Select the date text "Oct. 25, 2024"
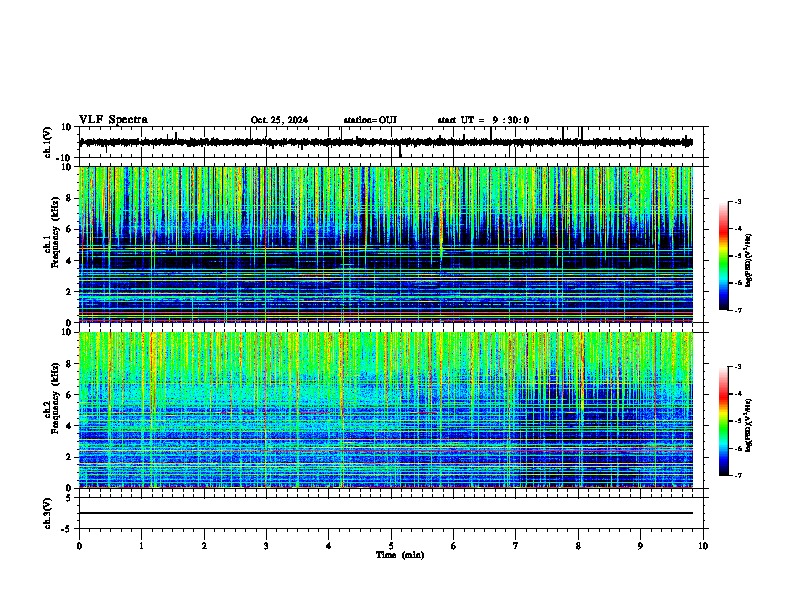792x612 pixels. pos(279,120)
